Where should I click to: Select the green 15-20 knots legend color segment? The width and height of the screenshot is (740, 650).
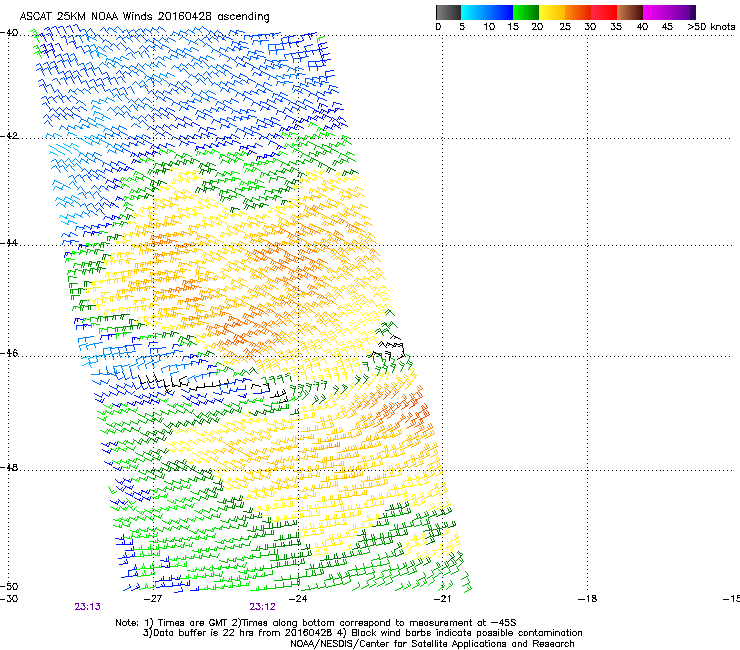[526, 12]
